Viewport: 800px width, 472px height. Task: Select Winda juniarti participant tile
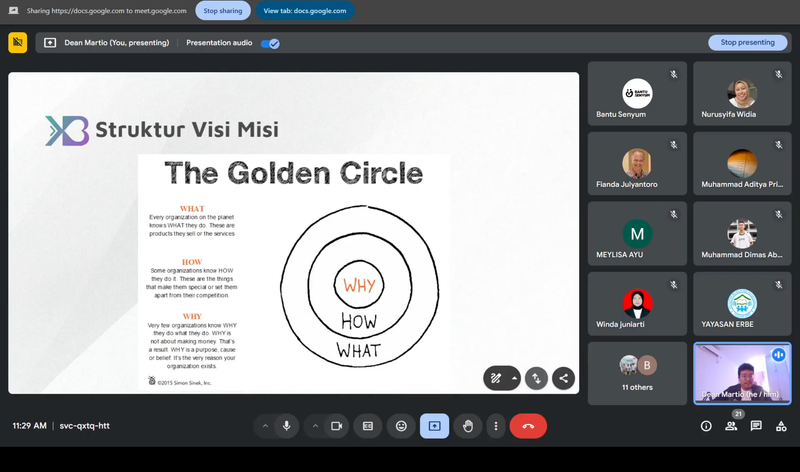637,304
